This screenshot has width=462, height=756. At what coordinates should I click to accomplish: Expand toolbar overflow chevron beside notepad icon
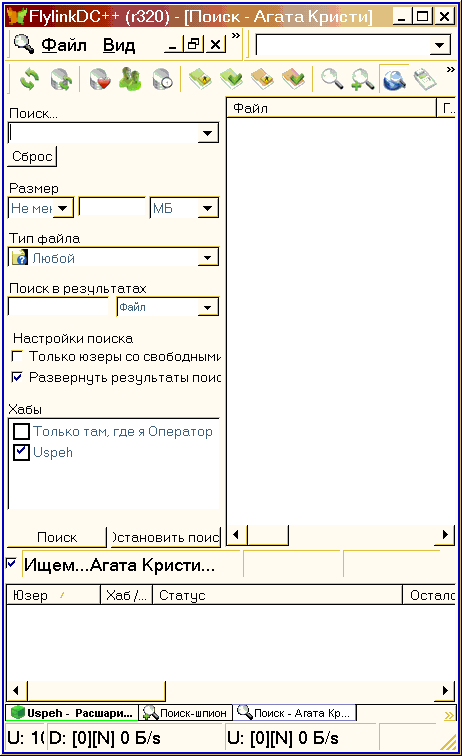(450, 69)
